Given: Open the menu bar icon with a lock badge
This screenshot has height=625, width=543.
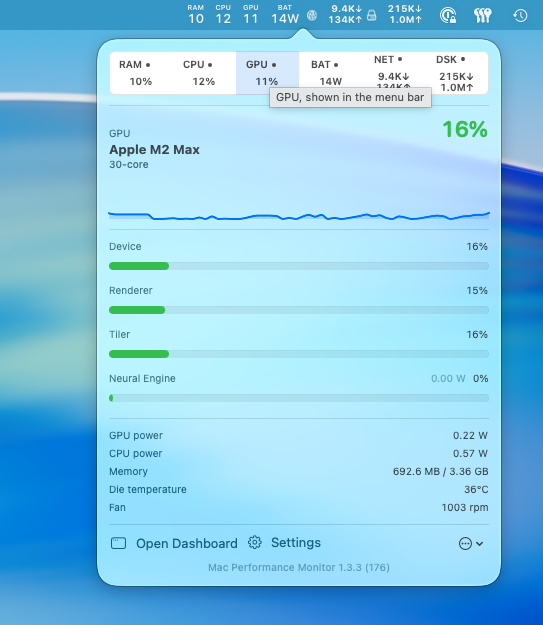Looking at the screenshot, I should click(x=448, y=16).
